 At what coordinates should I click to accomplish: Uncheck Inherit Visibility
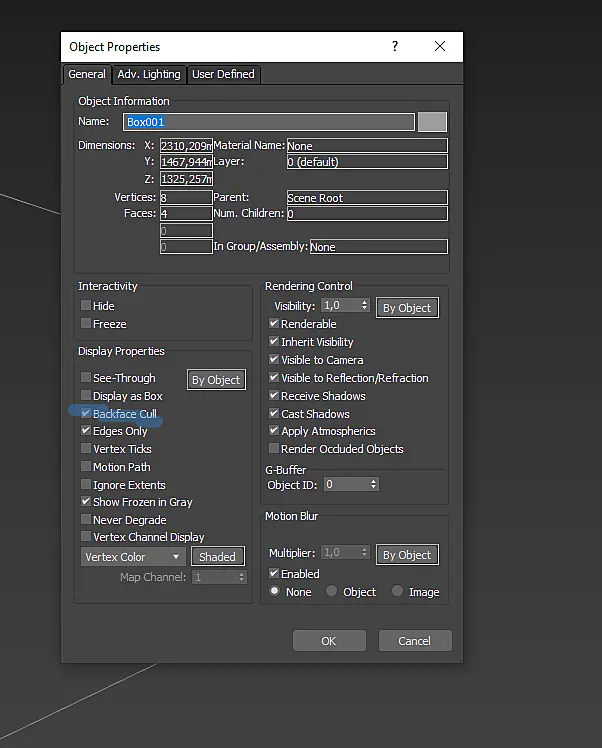pyautogui.click(x=274, y=342)
